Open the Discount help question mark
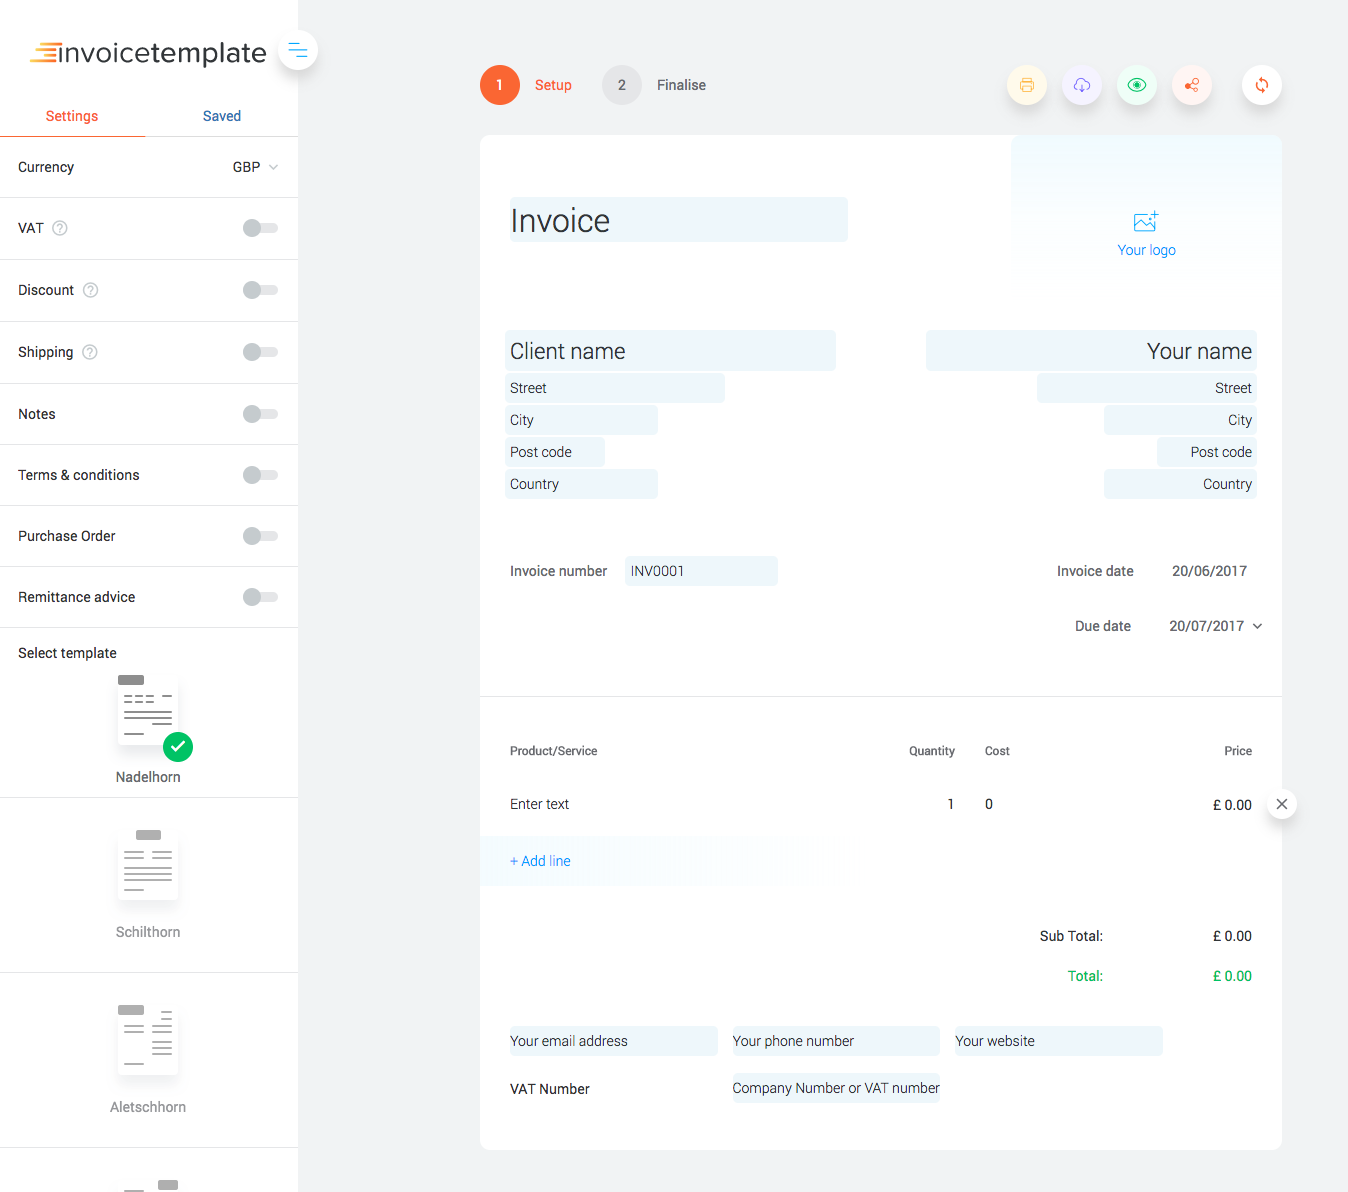The width and height of the screenshot is (1348, 1192). [x=91, y=290]
